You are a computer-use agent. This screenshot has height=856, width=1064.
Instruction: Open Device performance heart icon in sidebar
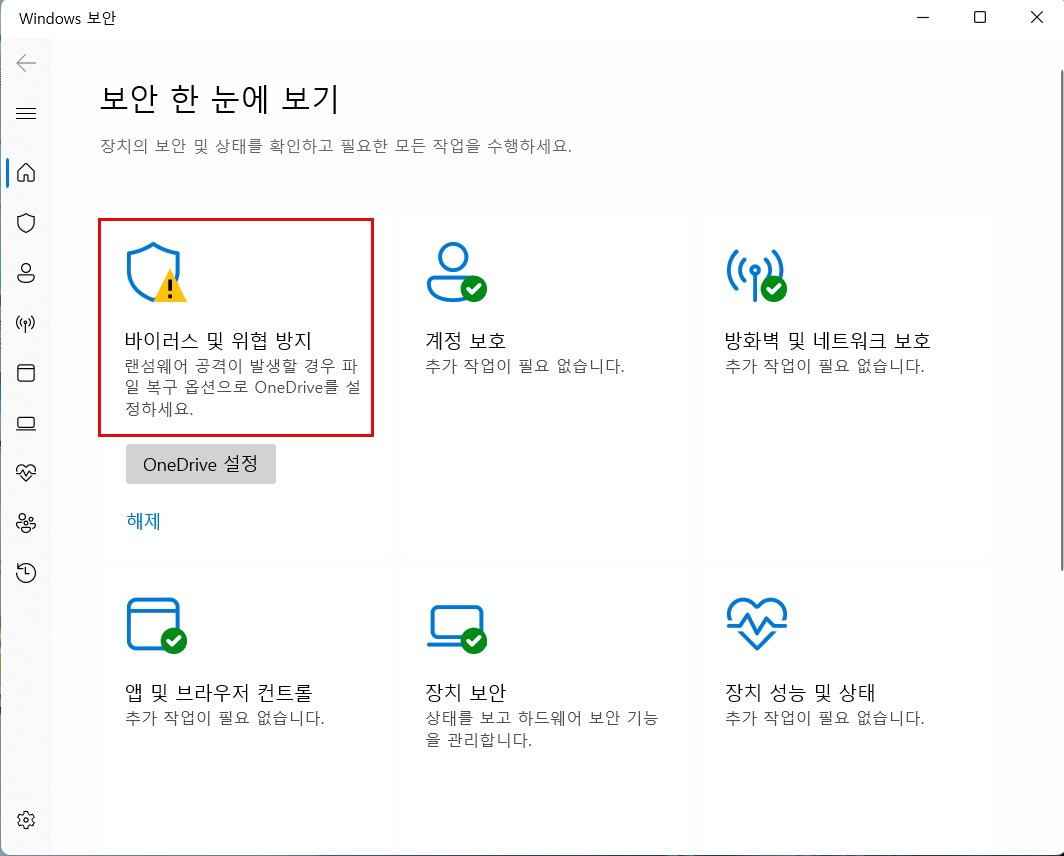pos(26,472)
